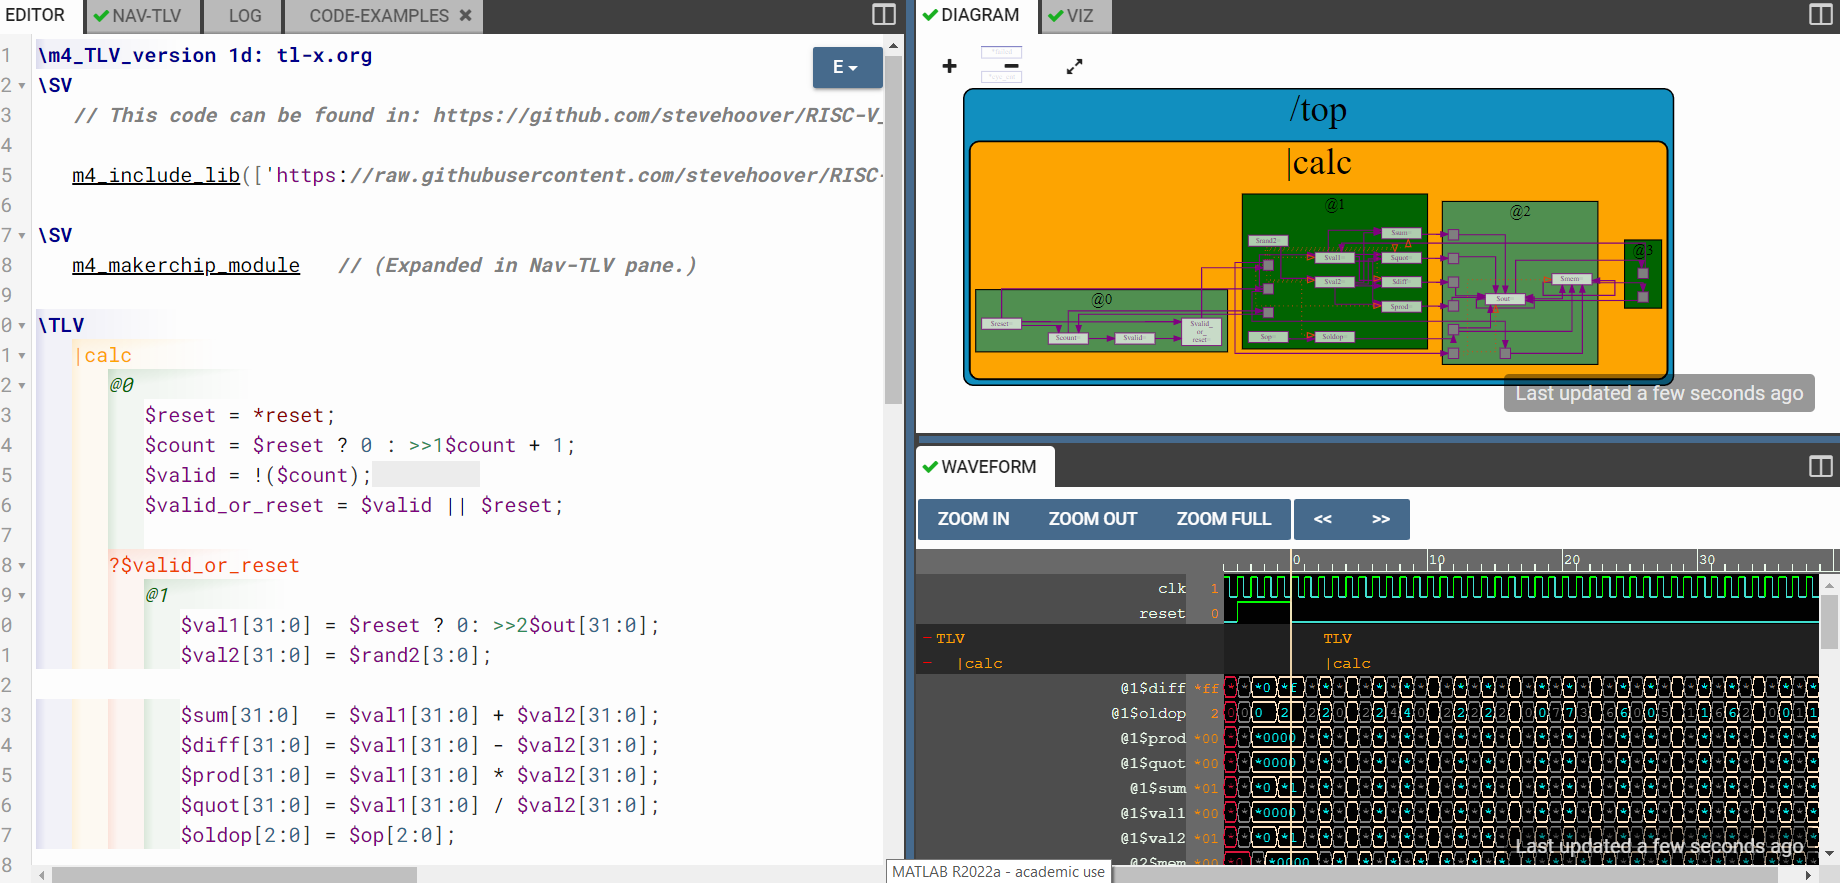Step waveform right with >> button
Viewport: 1840px width, 883px height.
coord(1380,519)
